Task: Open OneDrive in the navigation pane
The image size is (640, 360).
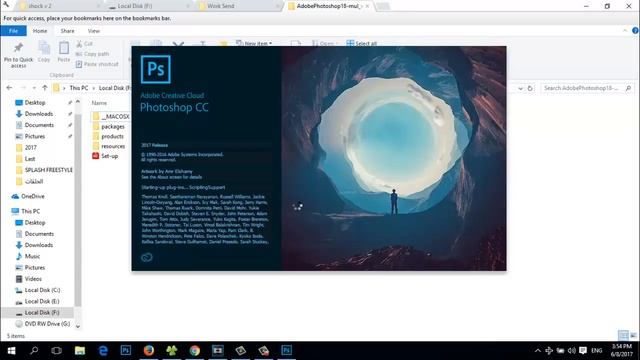Action: point(28,196)
